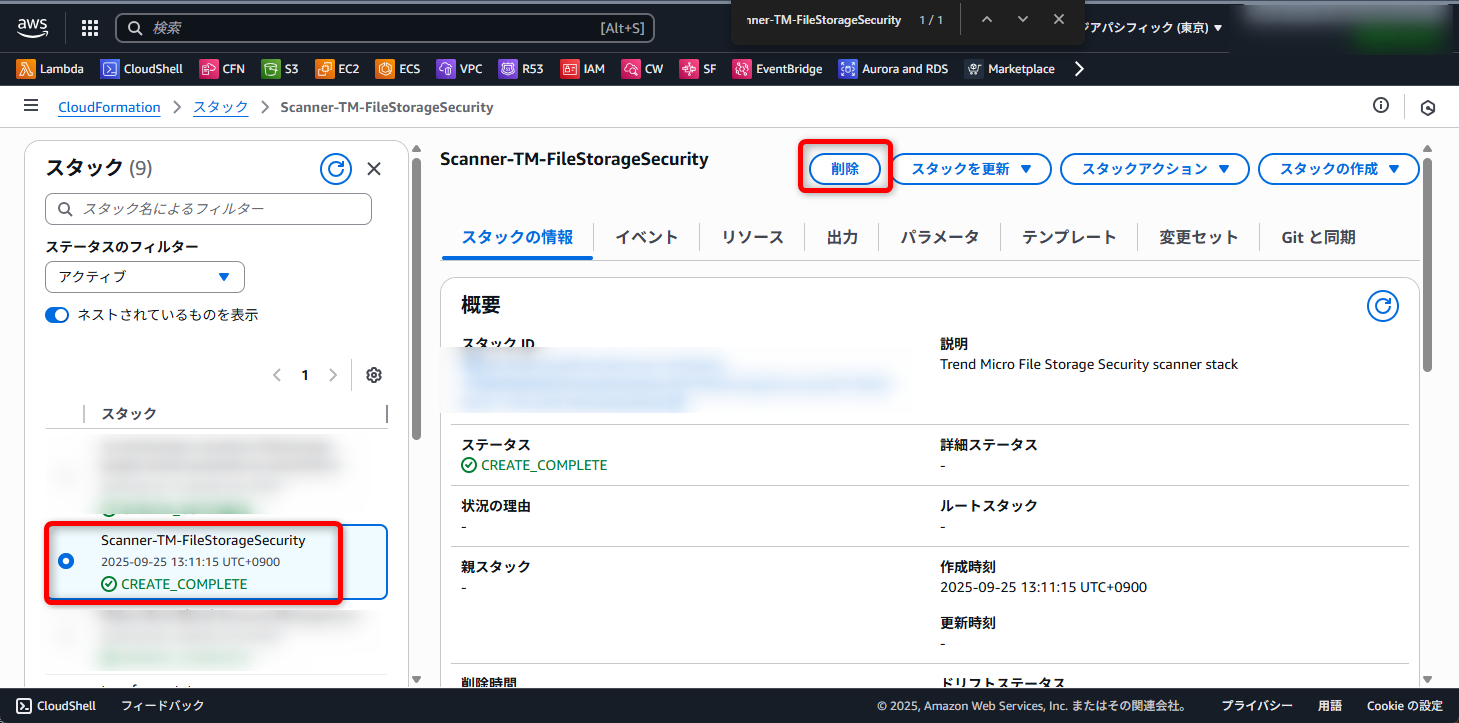
Task: Click the stack list panel scrollbar
Action: (x=417, y=297)
